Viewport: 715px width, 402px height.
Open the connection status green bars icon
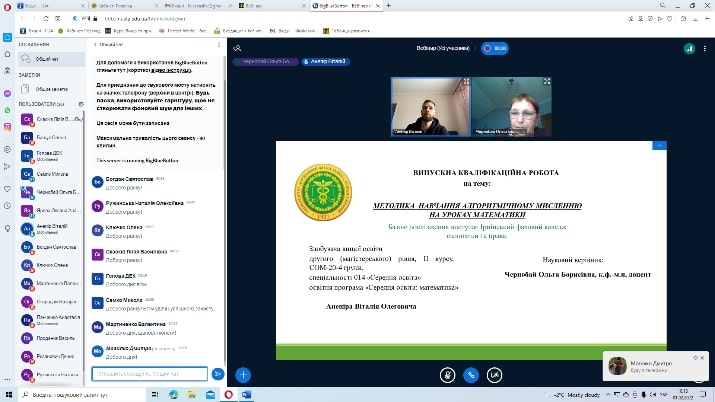[x=689, y=48]
